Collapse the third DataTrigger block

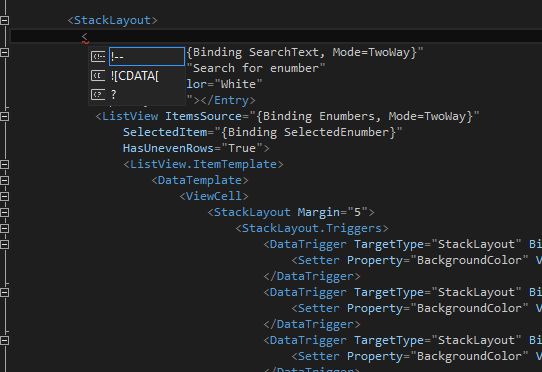click(4, 340)
